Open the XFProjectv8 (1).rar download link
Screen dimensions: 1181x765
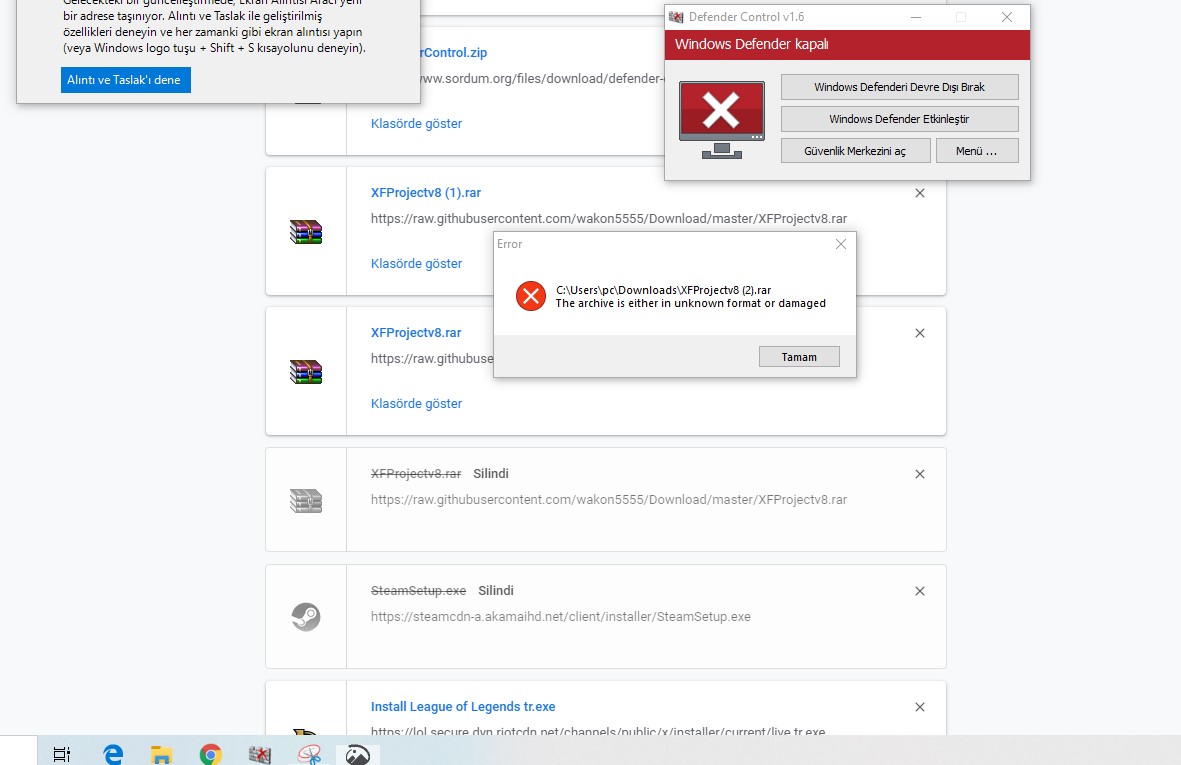[426, 193]
